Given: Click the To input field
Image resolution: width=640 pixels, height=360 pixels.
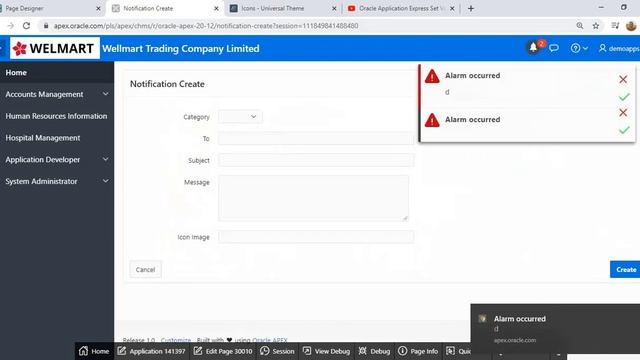Looking at the screenshot, I should [316, 139].
